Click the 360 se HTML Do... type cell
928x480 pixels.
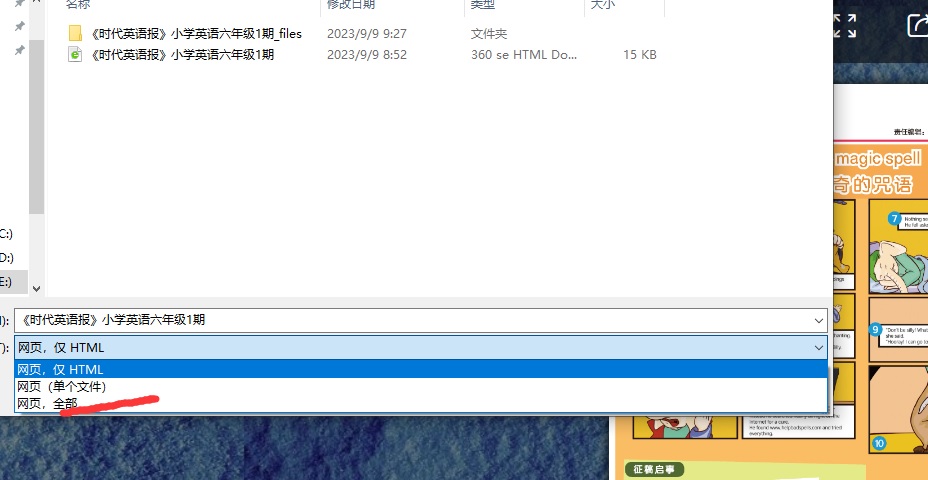(524, 54)
